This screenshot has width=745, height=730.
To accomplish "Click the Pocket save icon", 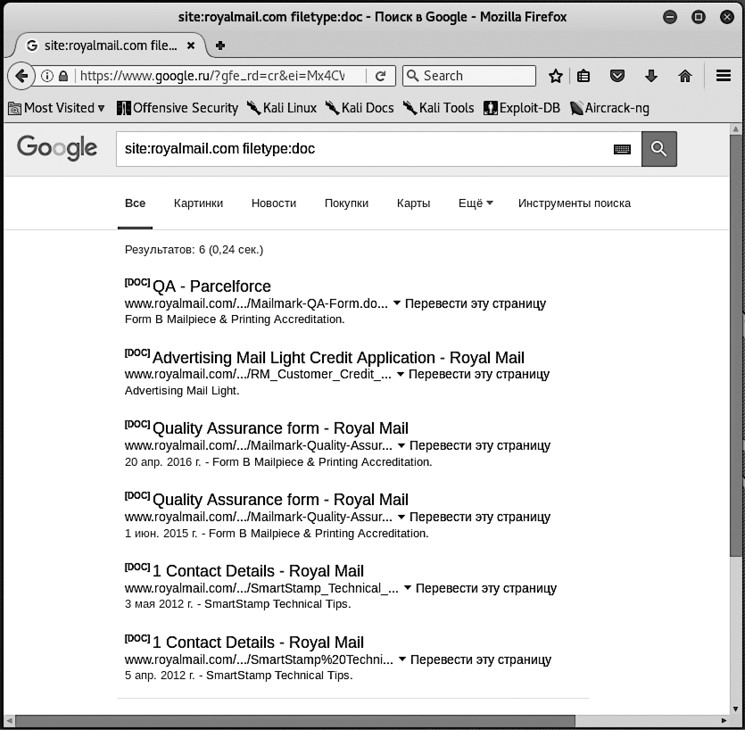I will tap(618, 76).
